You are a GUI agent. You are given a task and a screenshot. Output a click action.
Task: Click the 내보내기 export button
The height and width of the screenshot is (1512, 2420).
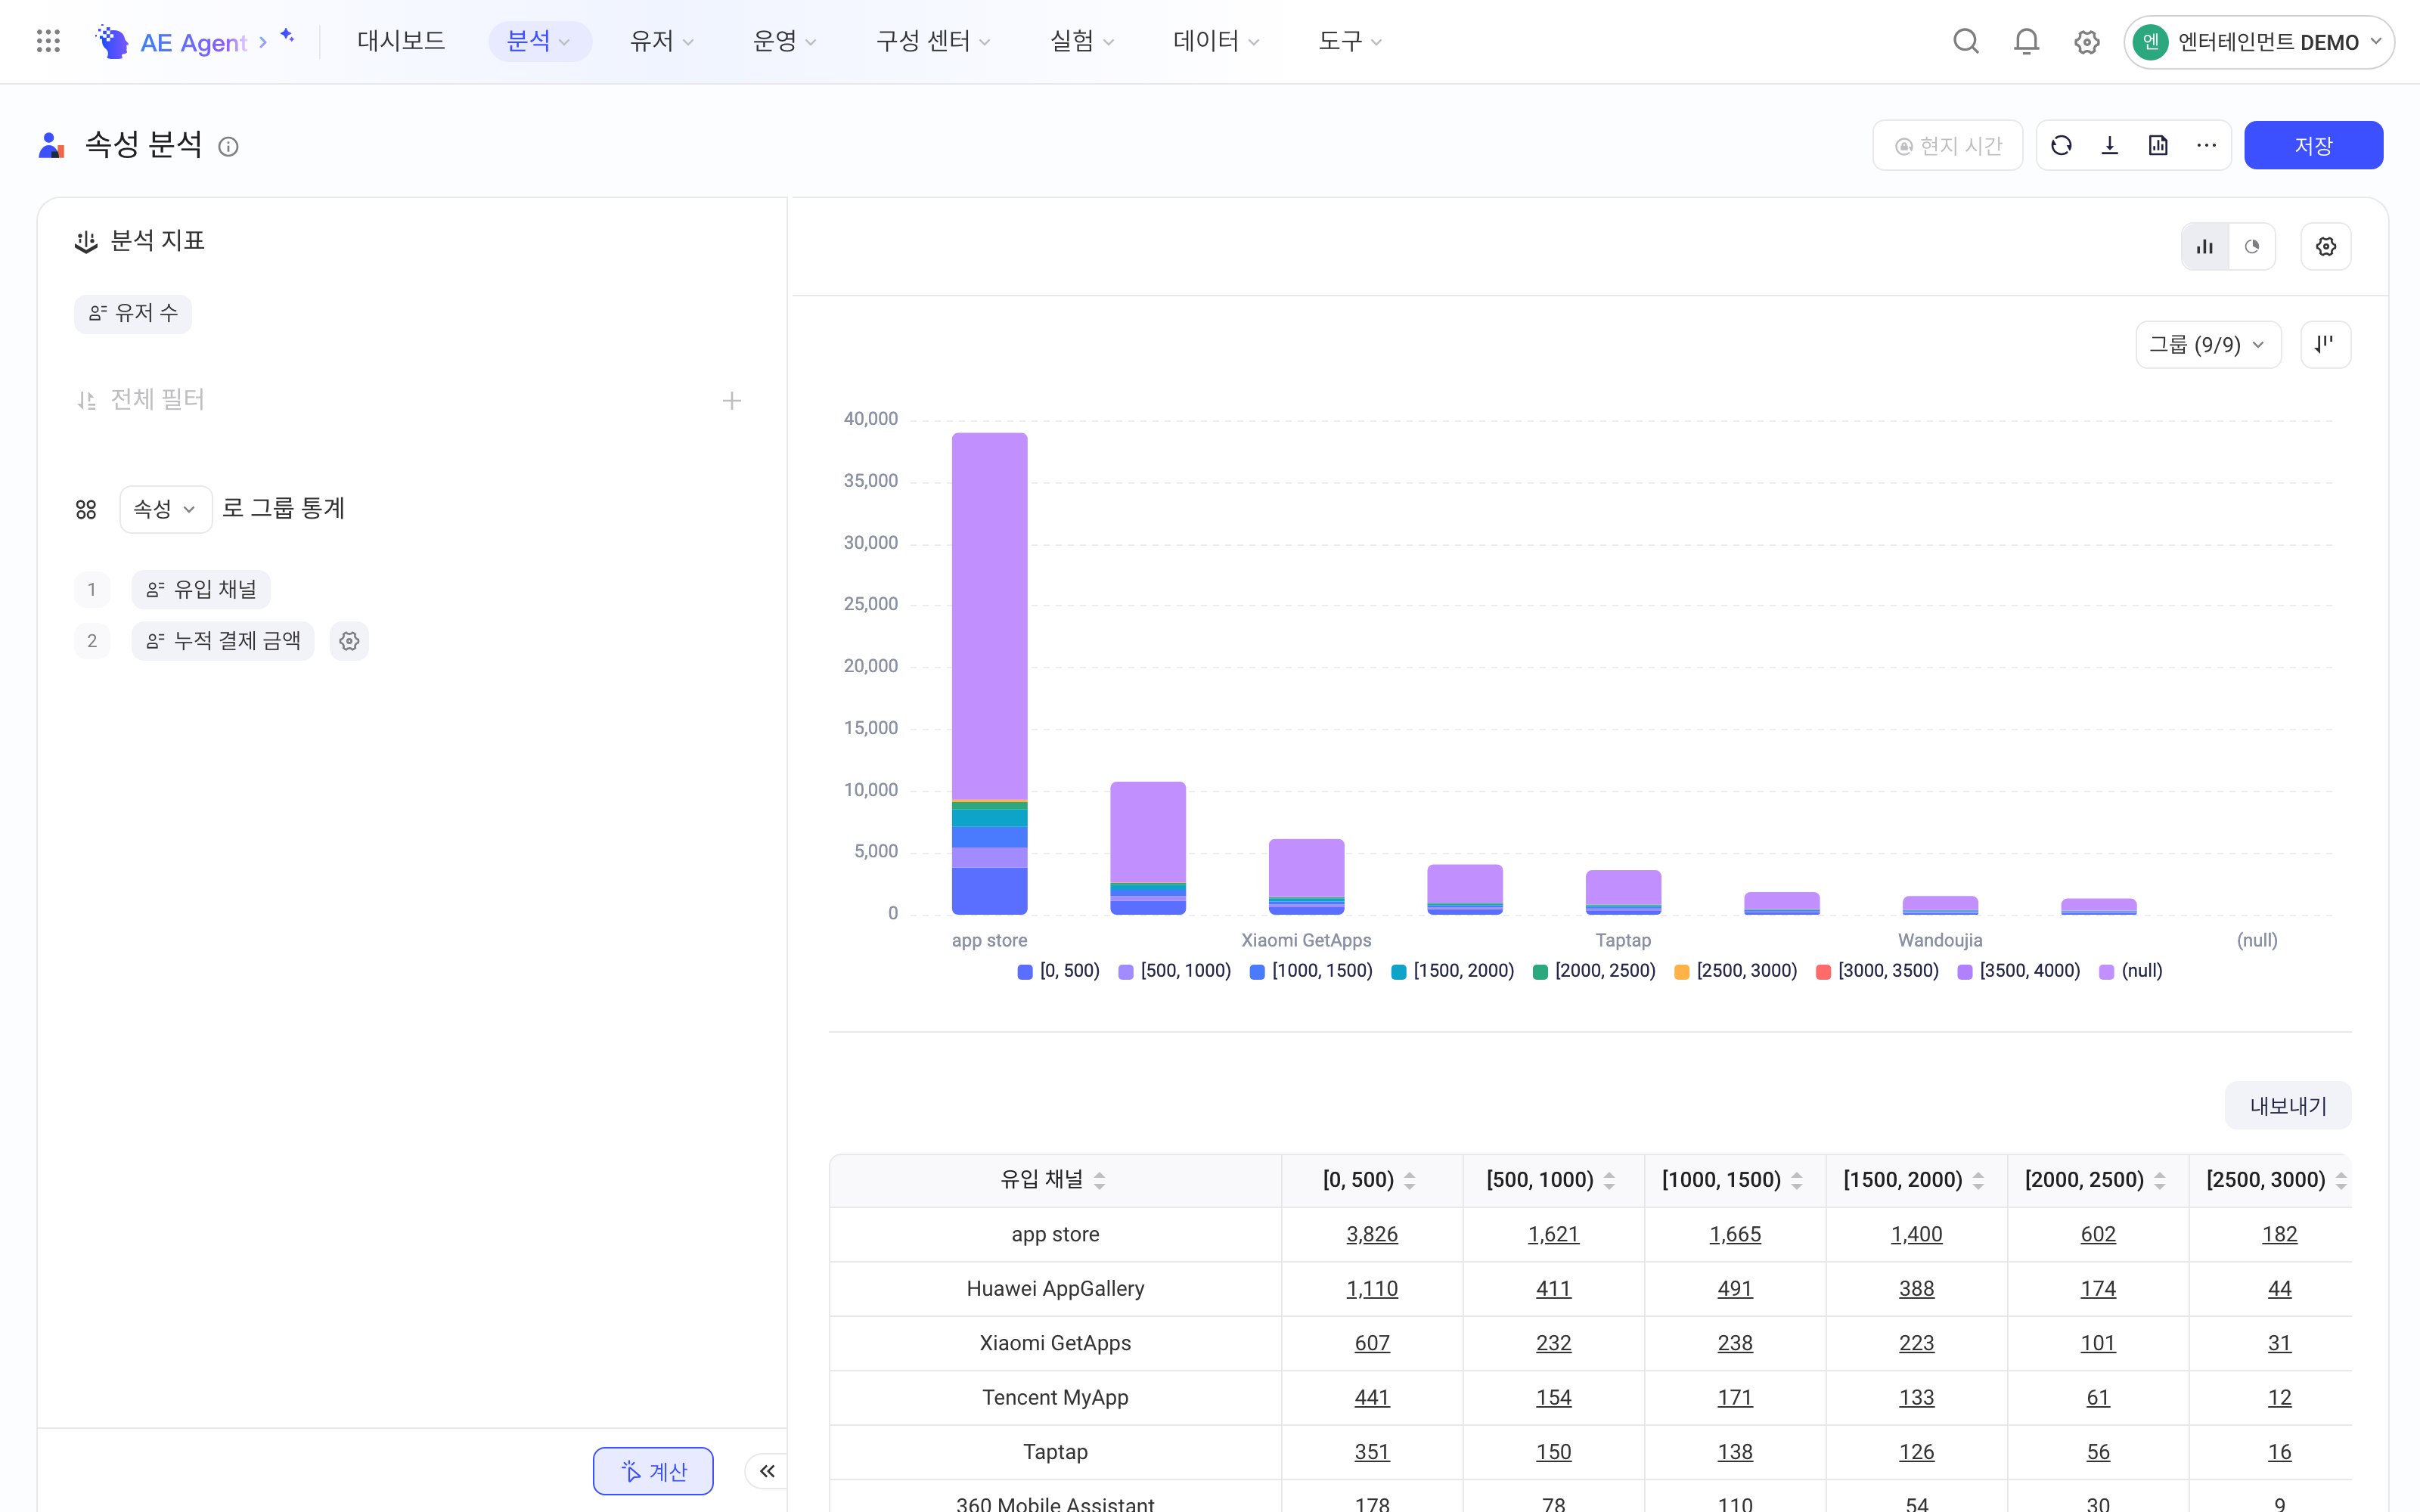pos(2288,1105)
